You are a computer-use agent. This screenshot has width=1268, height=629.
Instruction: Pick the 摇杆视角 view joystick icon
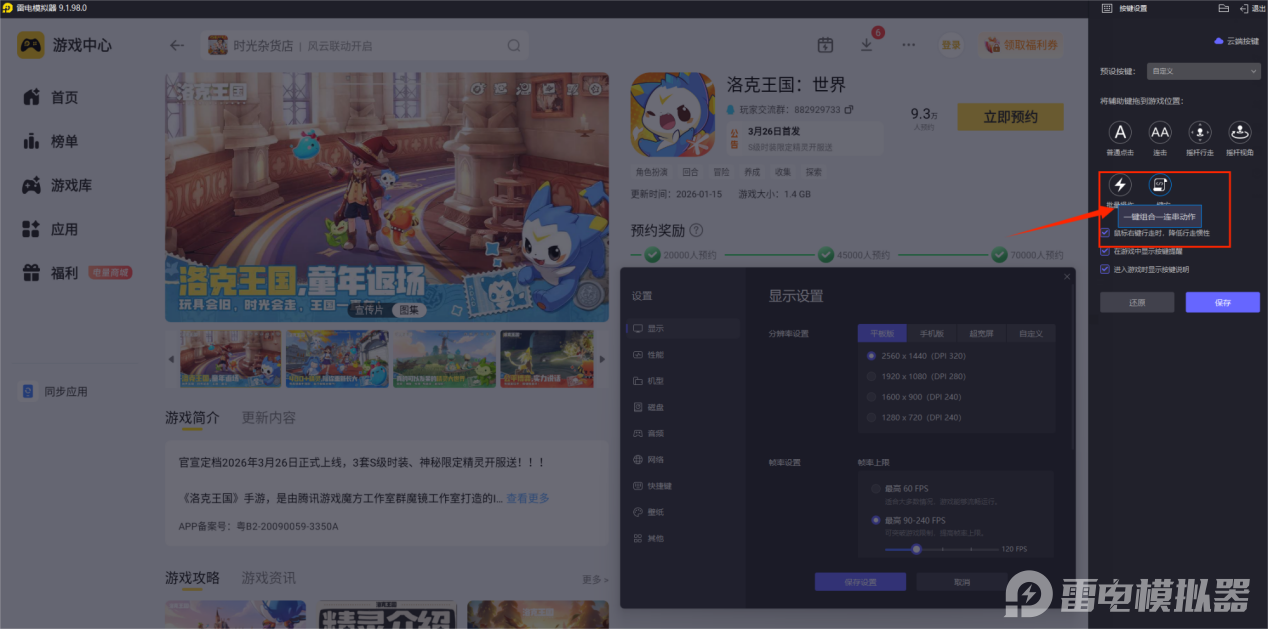[1240, 132]
